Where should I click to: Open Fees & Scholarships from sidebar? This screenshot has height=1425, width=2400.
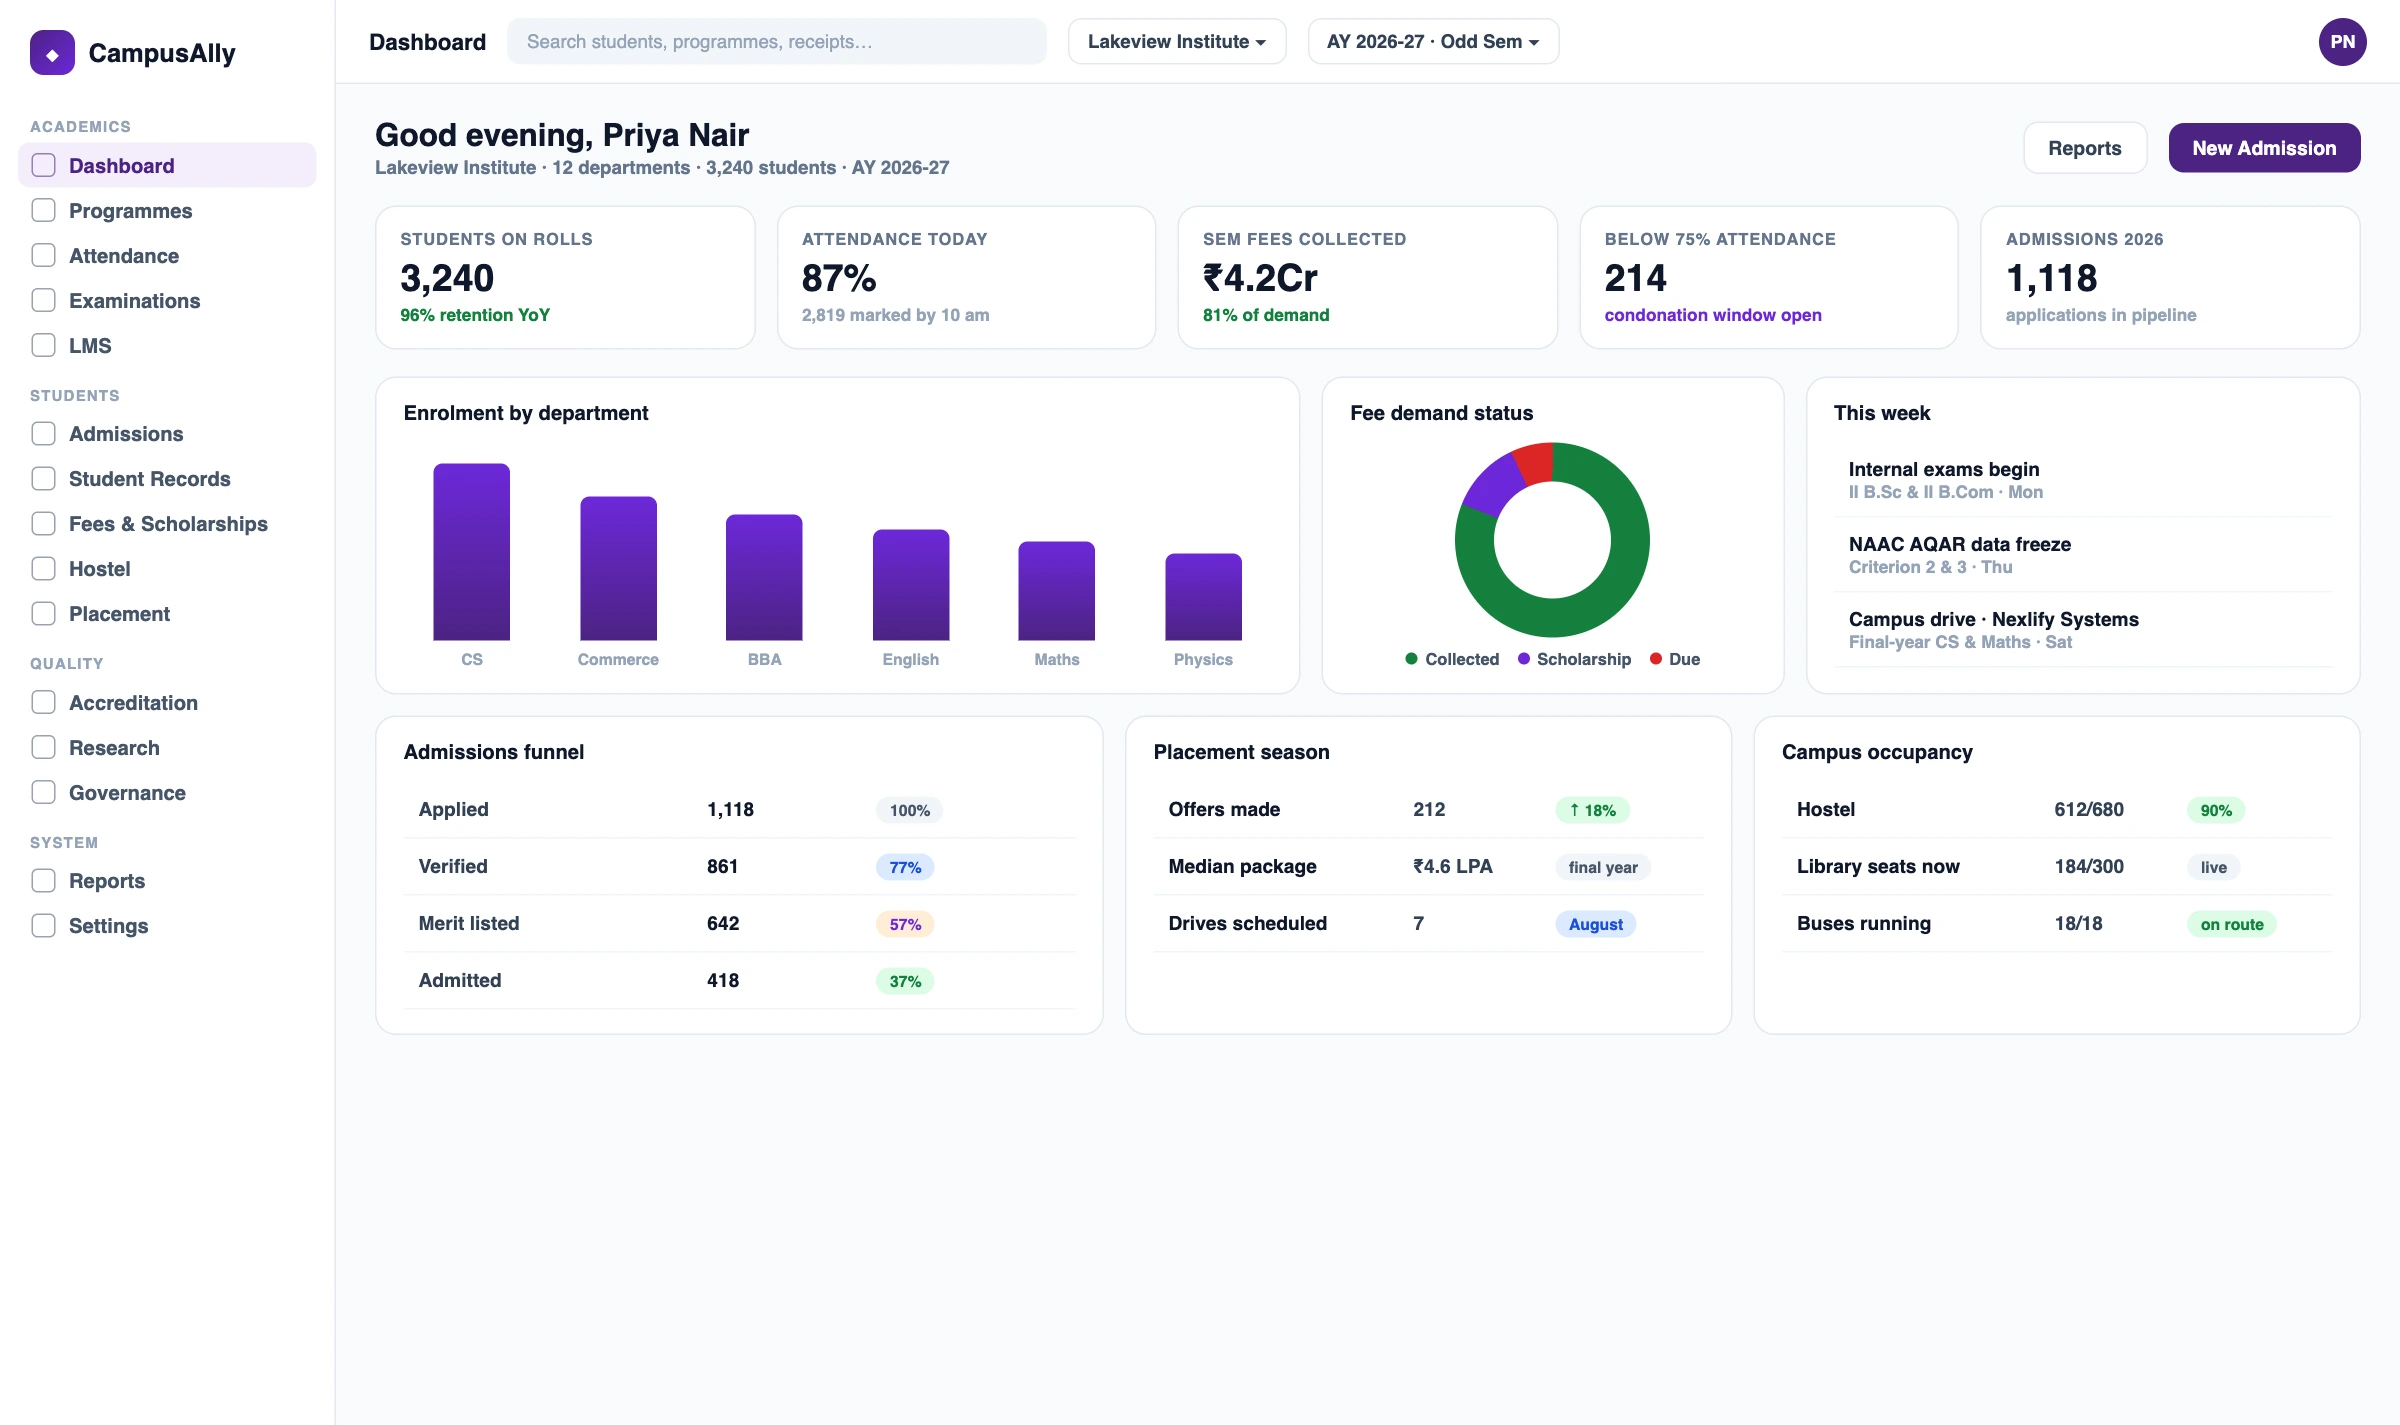(167, 523)
